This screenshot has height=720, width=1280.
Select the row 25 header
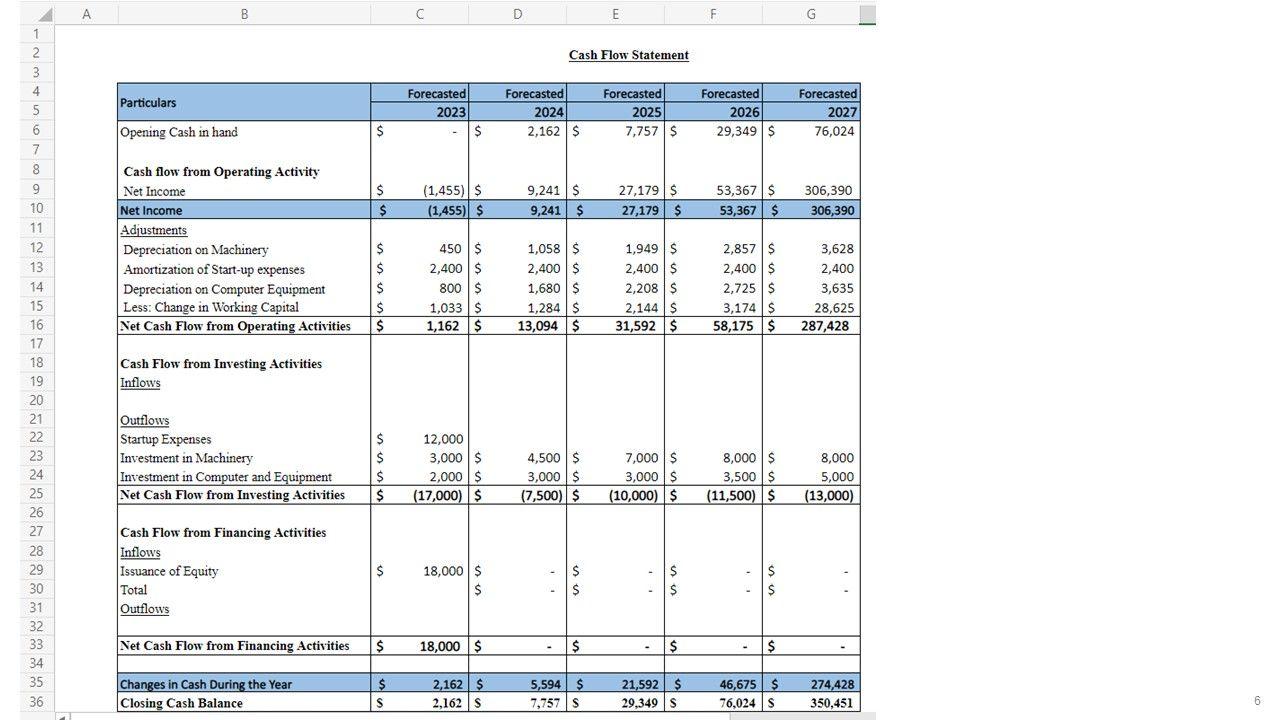(x=37, y=494)
